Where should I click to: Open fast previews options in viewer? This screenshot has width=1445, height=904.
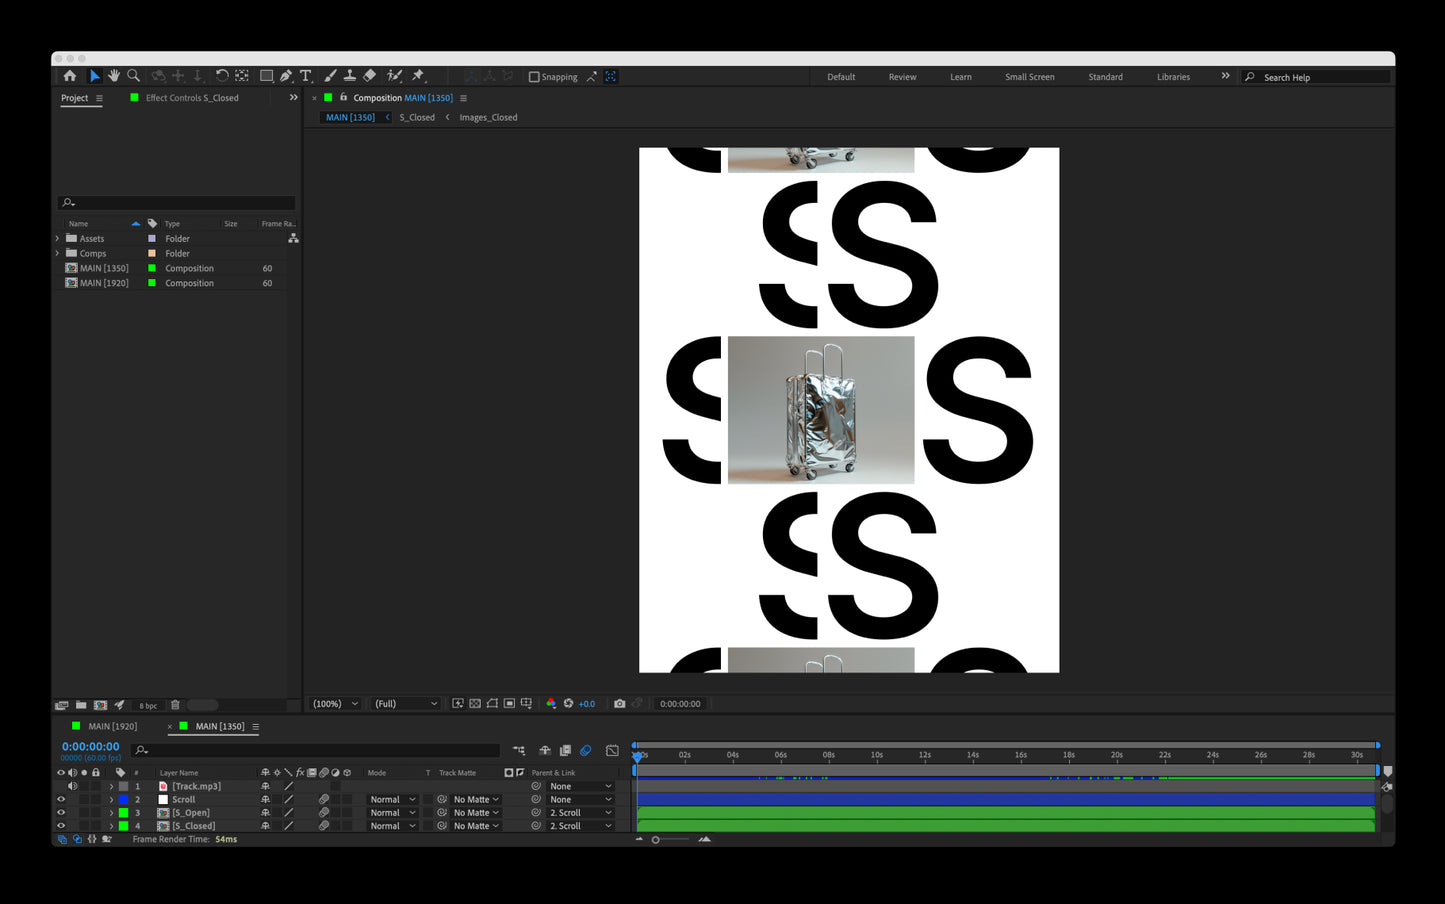[458, 704]
